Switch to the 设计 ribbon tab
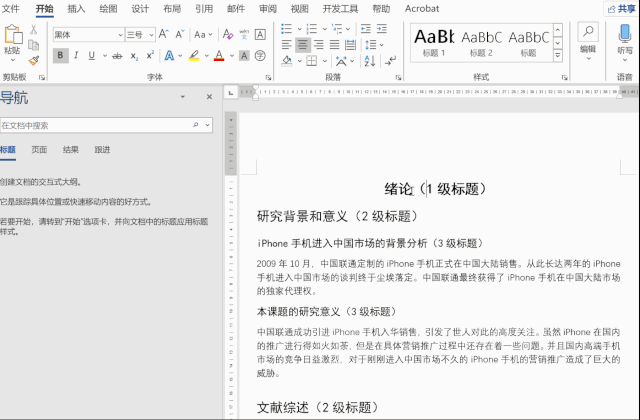Screen dimensions: 640x420 pyautogui.click(x=140, y=9)
